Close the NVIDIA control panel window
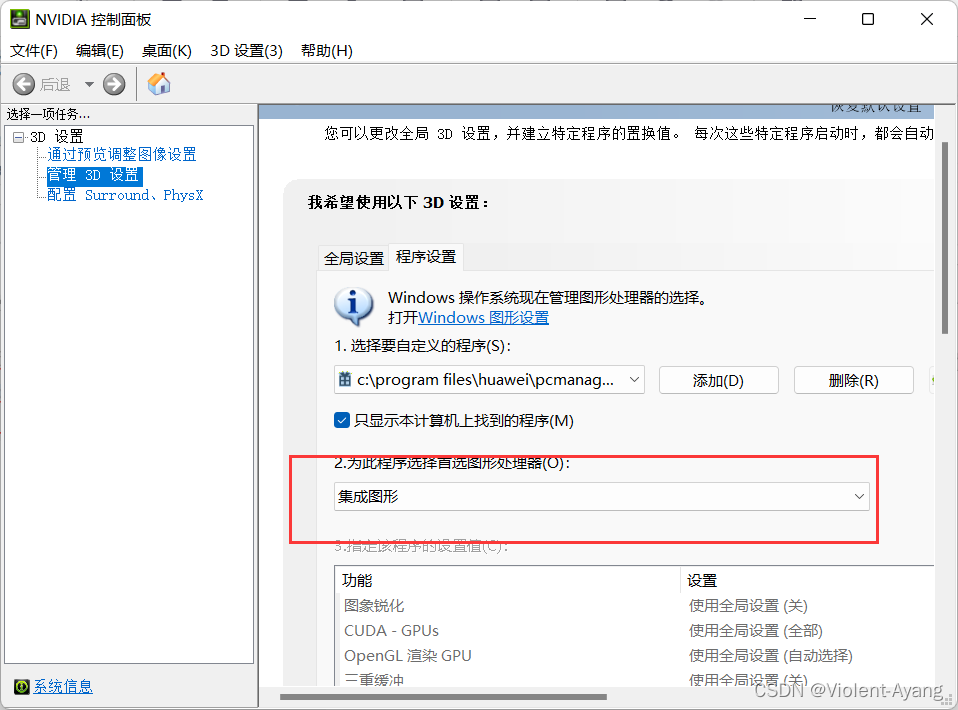This screenshot has width=958, height=710. click(927, 20)
